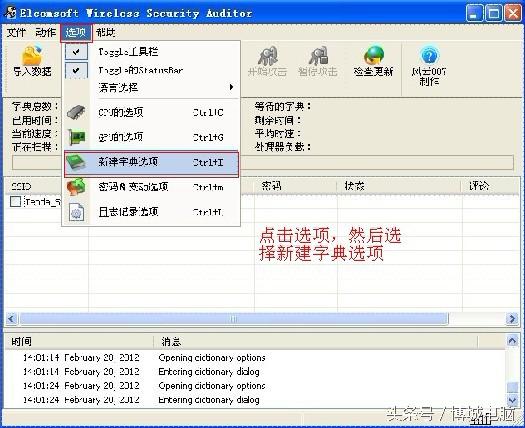The image size is (525, 428).
Task: Click the horizontal scrollbar thumb
Action: click(x=234, y=318)
